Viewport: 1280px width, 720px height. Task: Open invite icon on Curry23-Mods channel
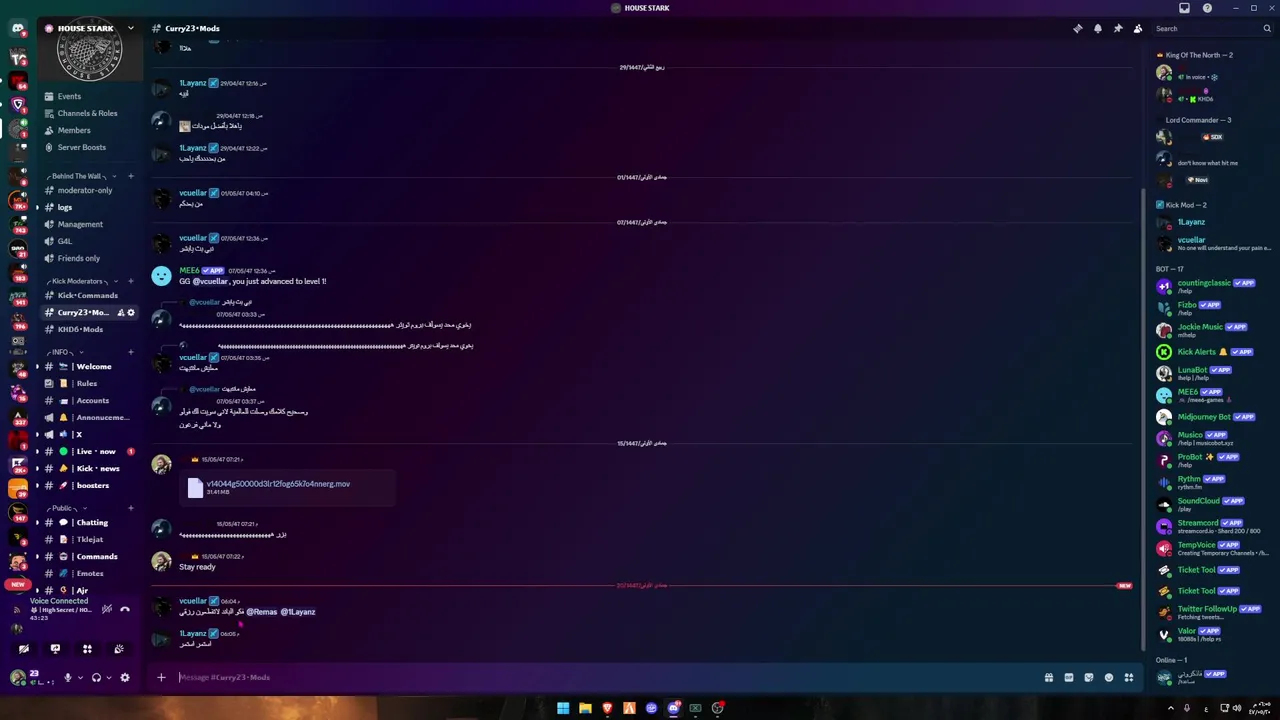[x=121, y=313]
